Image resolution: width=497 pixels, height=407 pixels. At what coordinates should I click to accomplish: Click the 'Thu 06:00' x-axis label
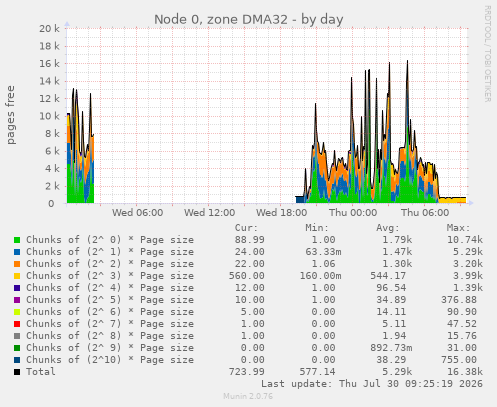[x=425, y=212]
